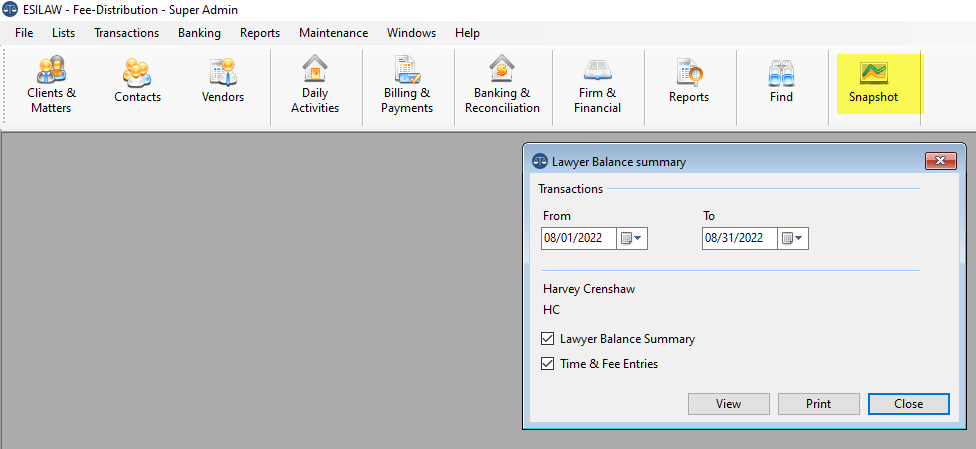Open Daily Activities from toolbar

[315, 85]
